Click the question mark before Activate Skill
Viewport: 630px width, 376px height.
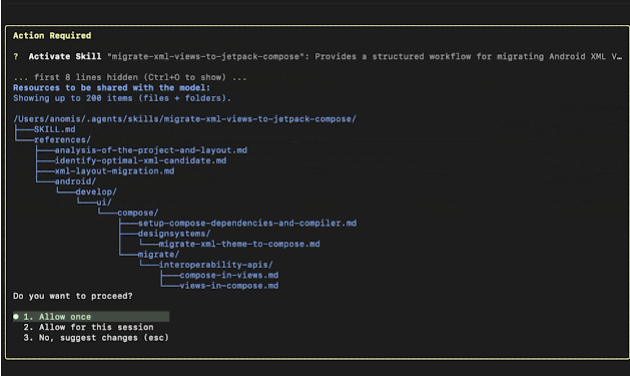tap(16, 56)
